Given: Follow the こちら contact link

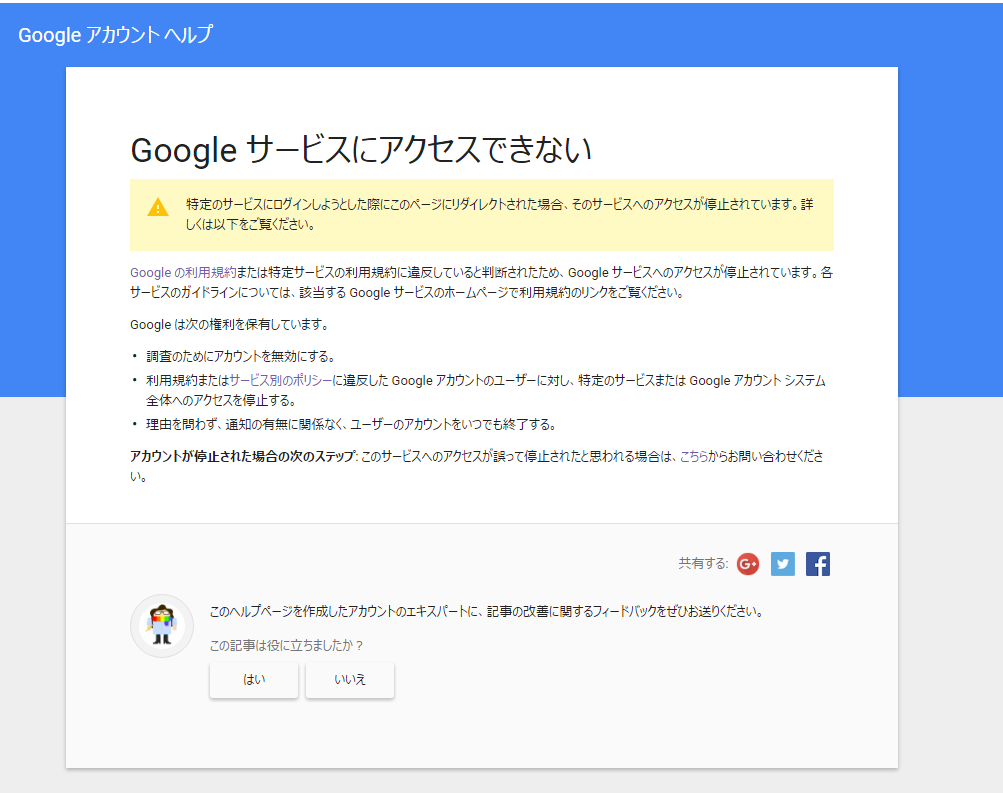Looking at the screenshot, I should tap(693, 456).
